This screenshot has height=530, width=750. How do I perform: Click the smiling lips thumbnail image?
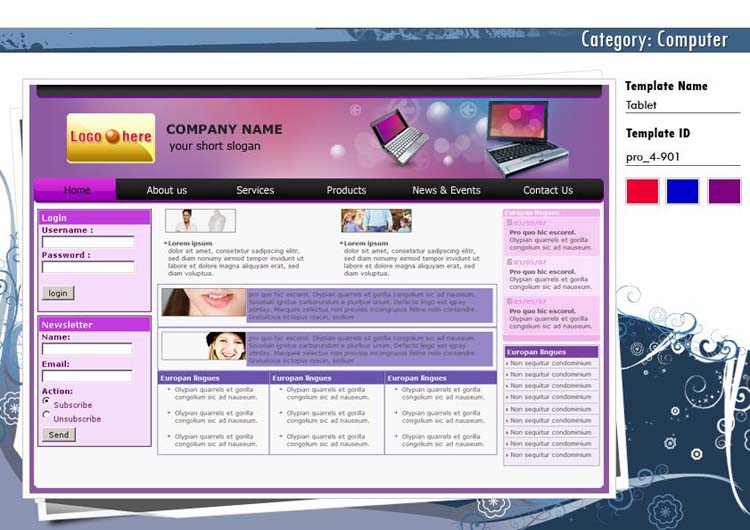pyautogui.click(x=204, y=303)
